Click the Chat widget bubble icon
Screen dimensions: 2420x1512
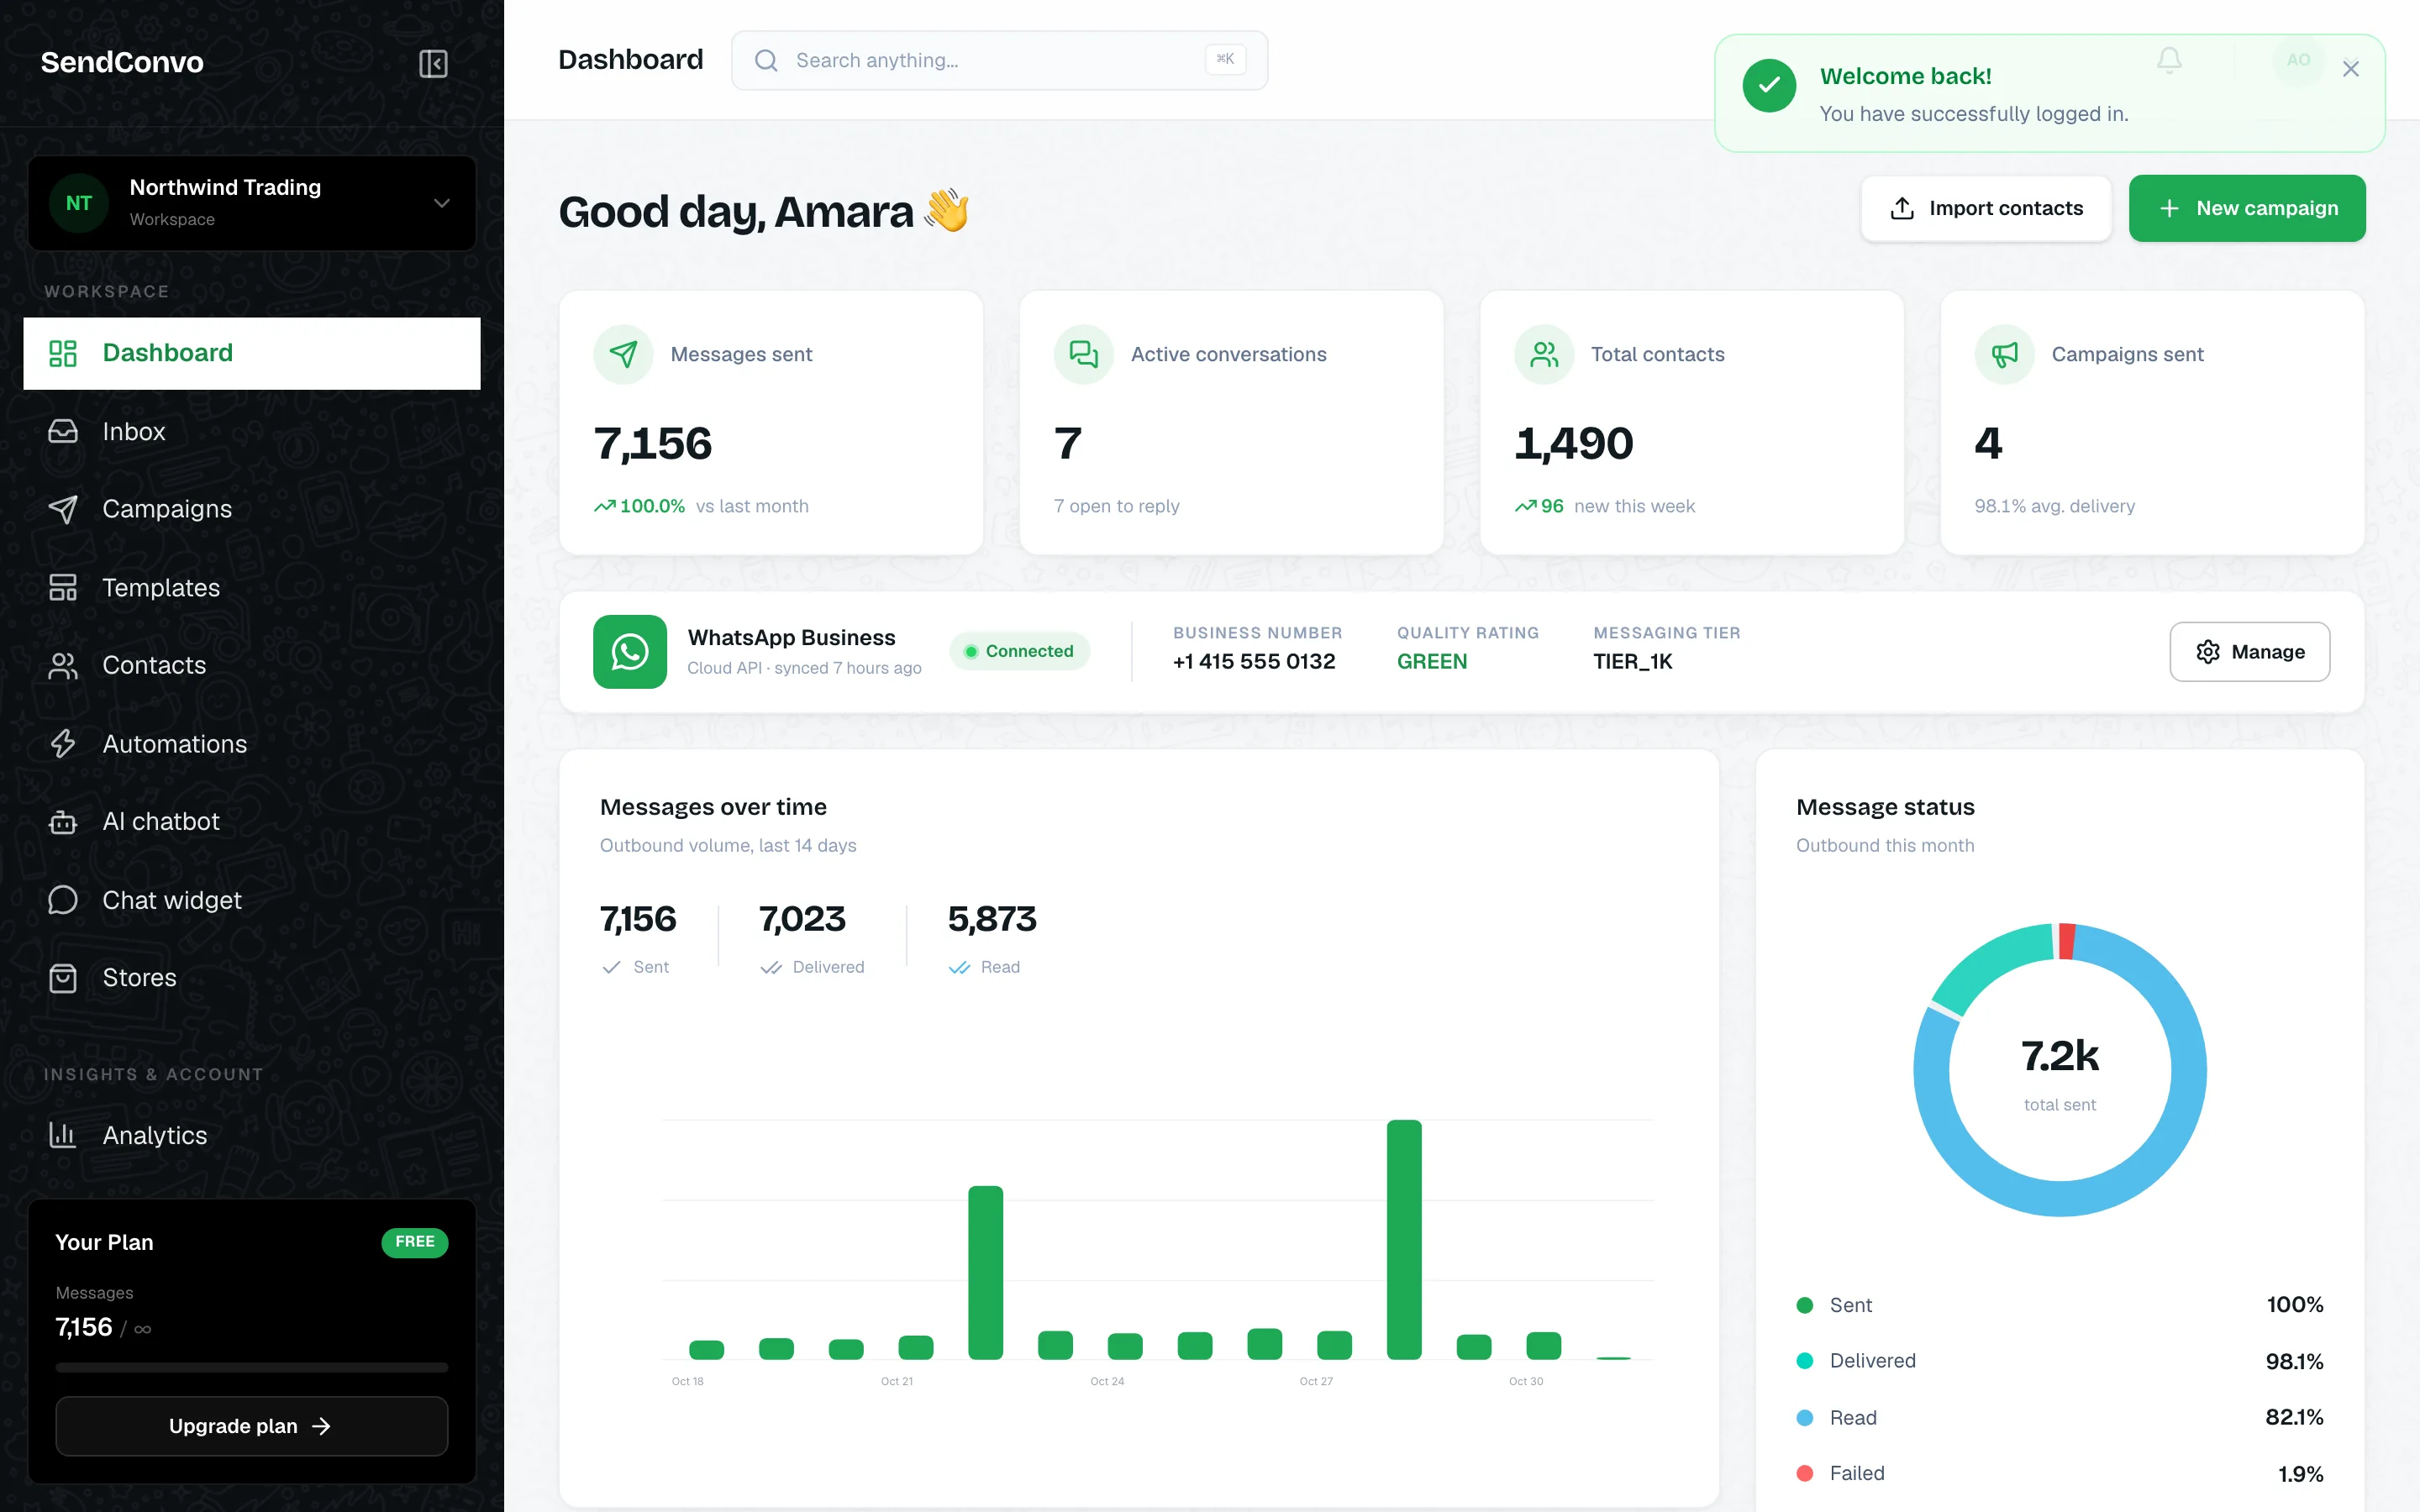tap(63, 900)
